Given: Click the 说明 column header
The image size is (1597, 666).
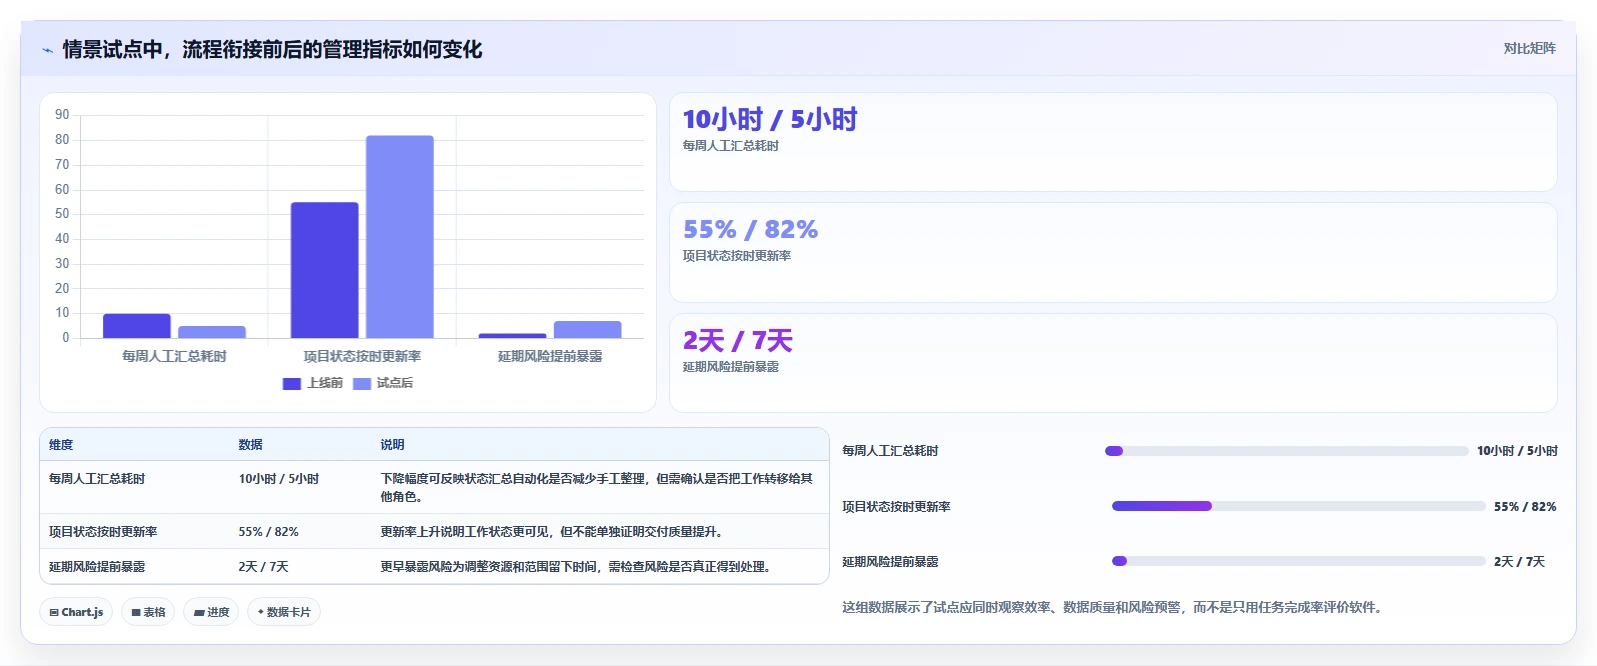Looking at the screenshot, I should coord(392,445).
